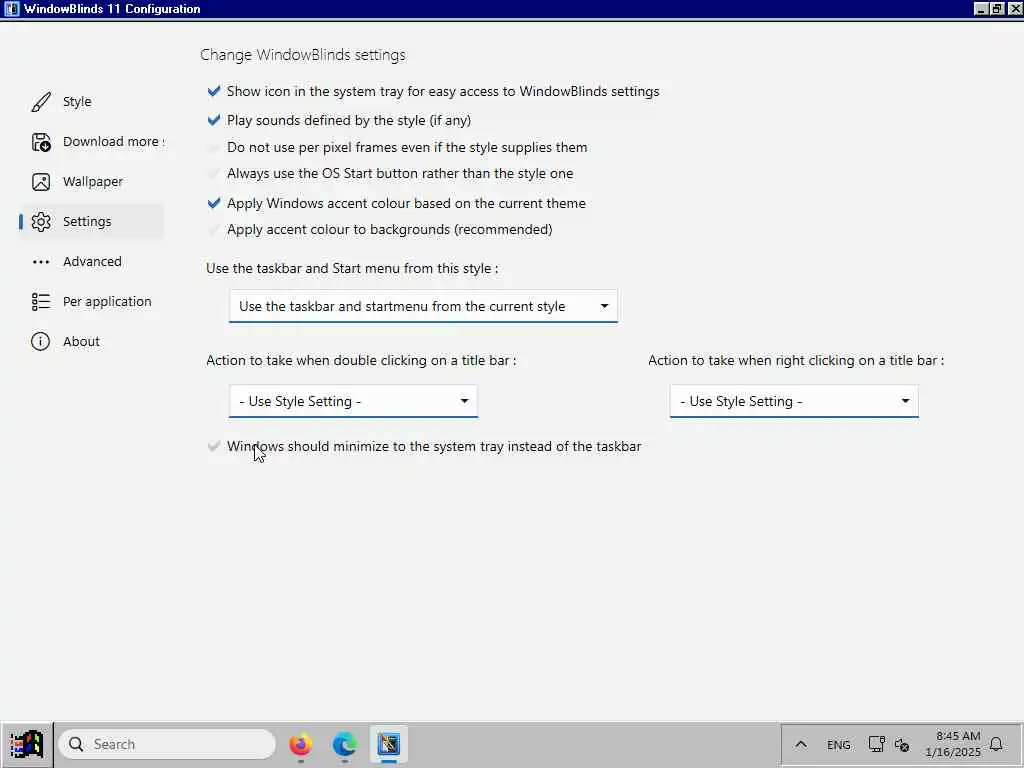Switch to the Style section
1024x768 pixels.
coord(77,102)
